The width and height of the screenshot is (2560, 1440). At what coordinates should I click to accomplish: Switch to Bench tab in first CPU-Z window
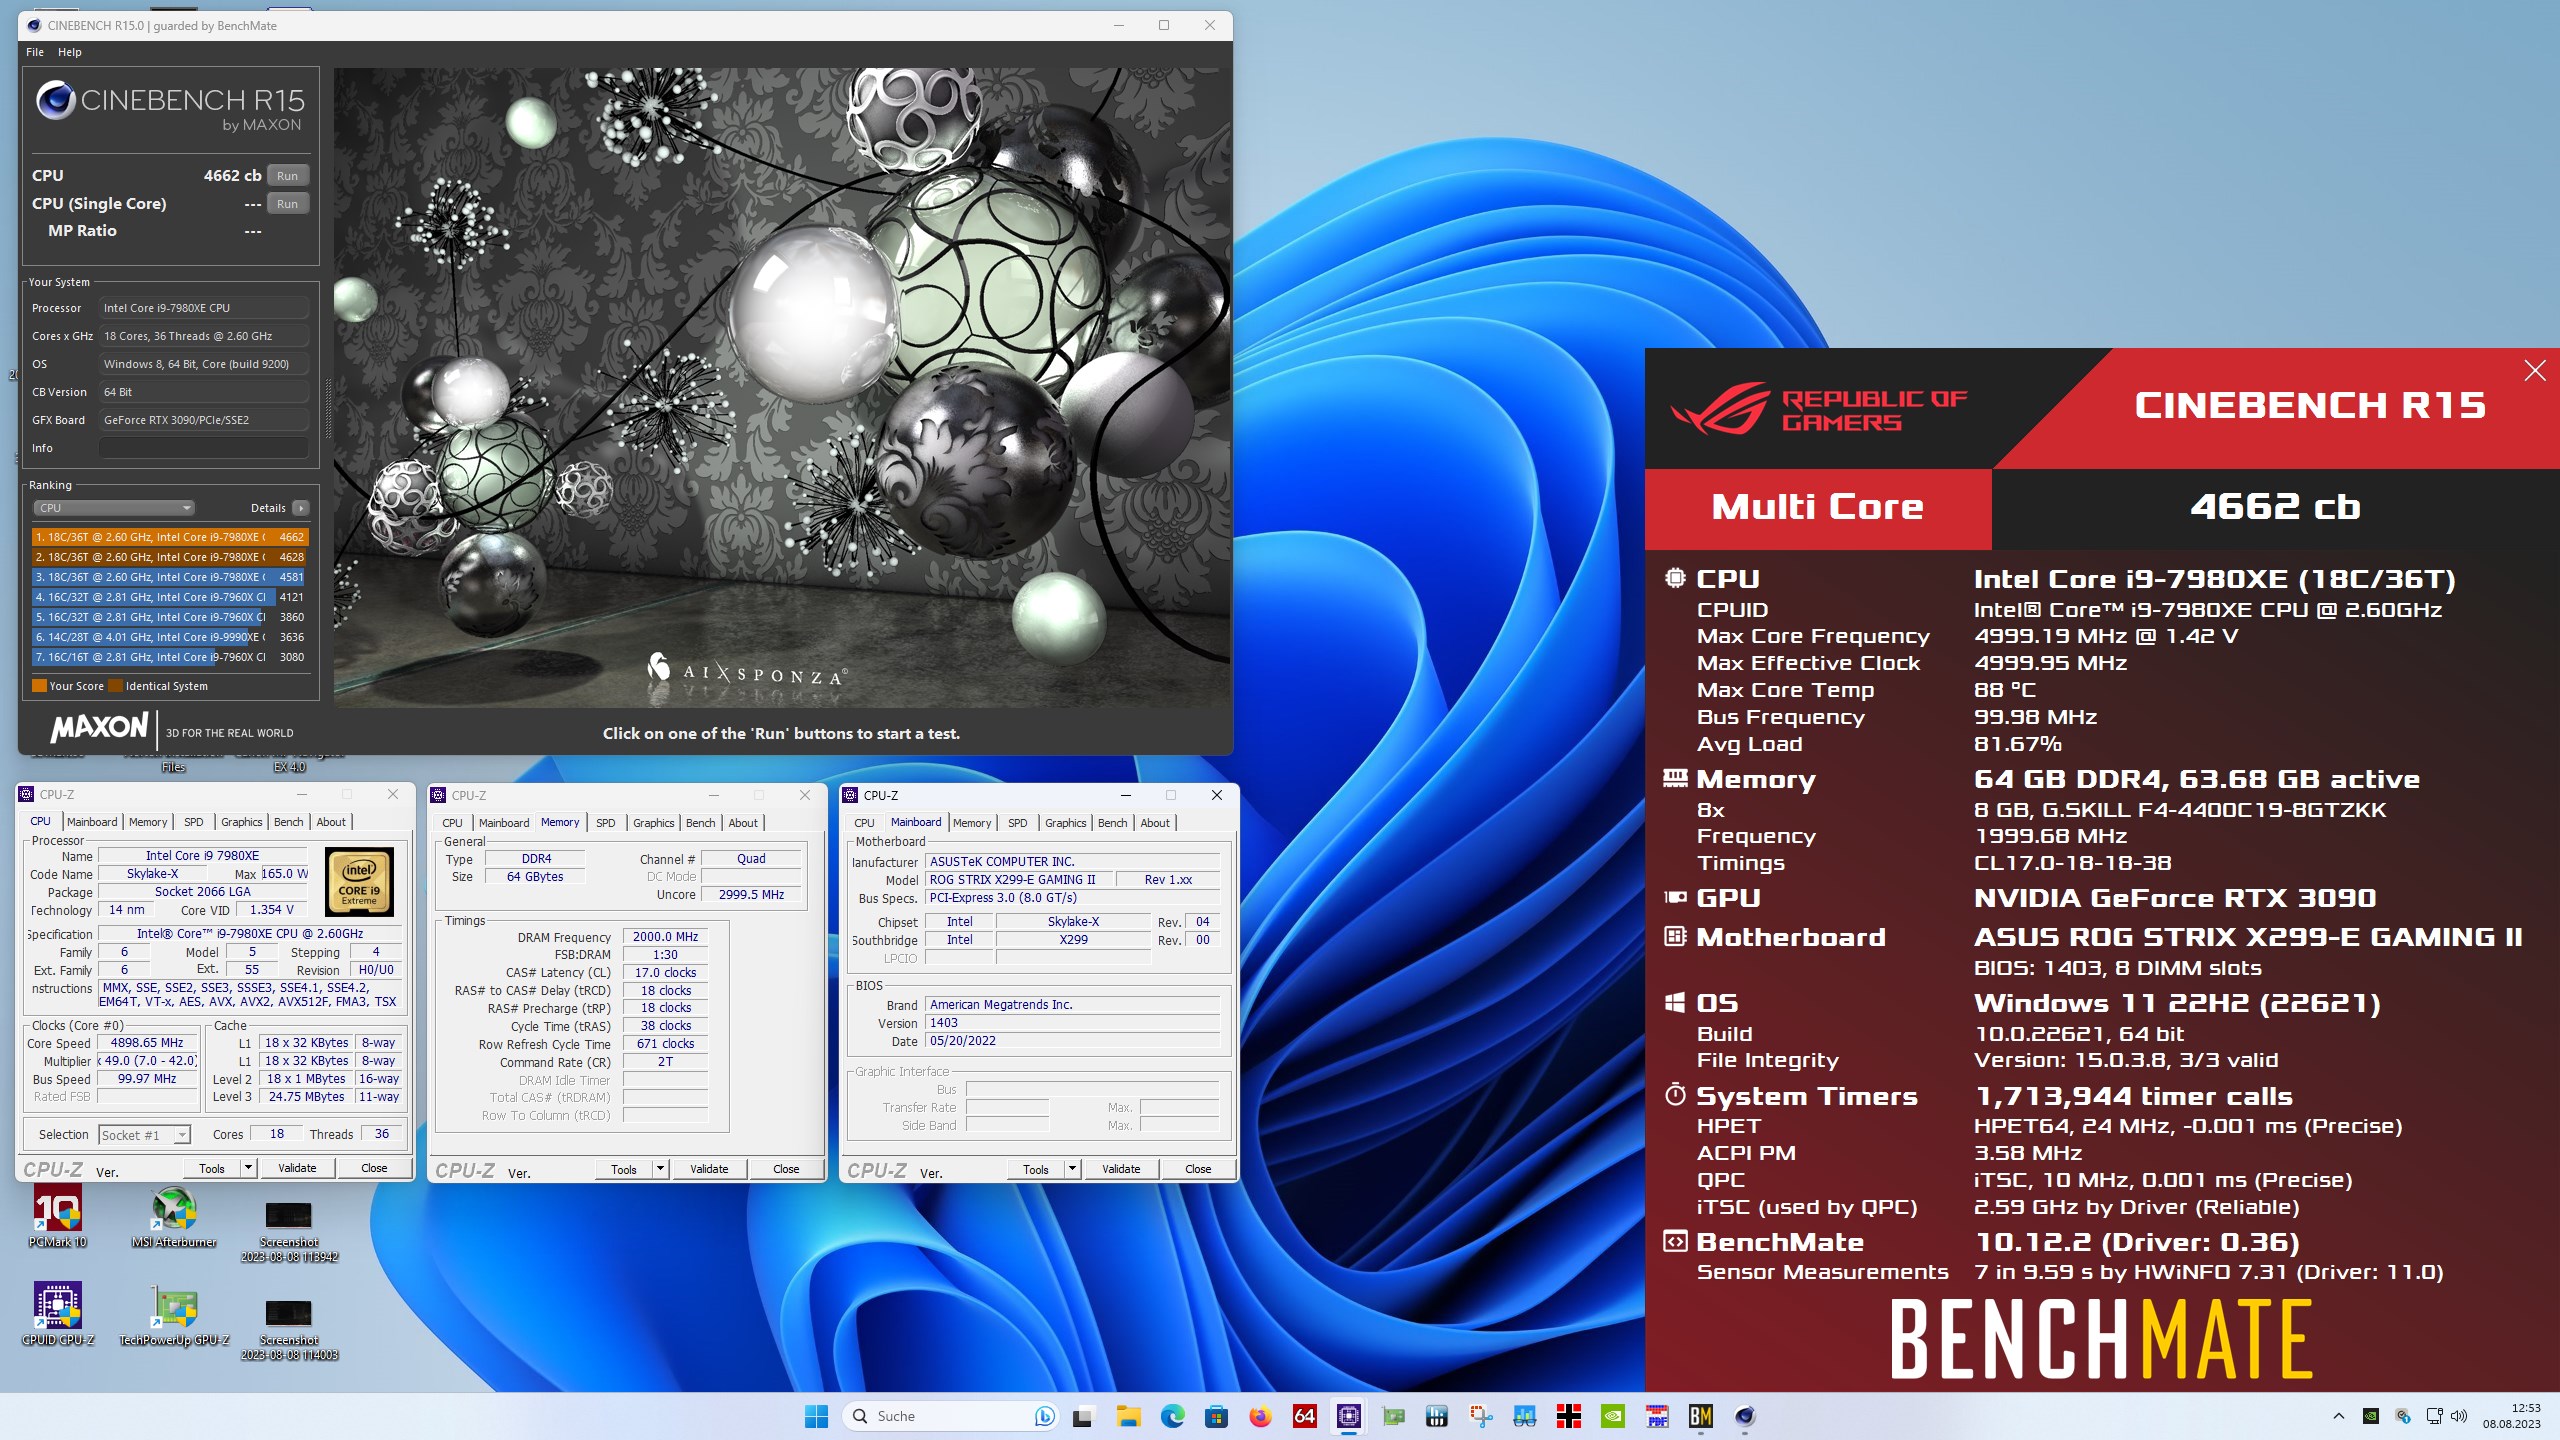pyautogui.click(x=288, y=822)
